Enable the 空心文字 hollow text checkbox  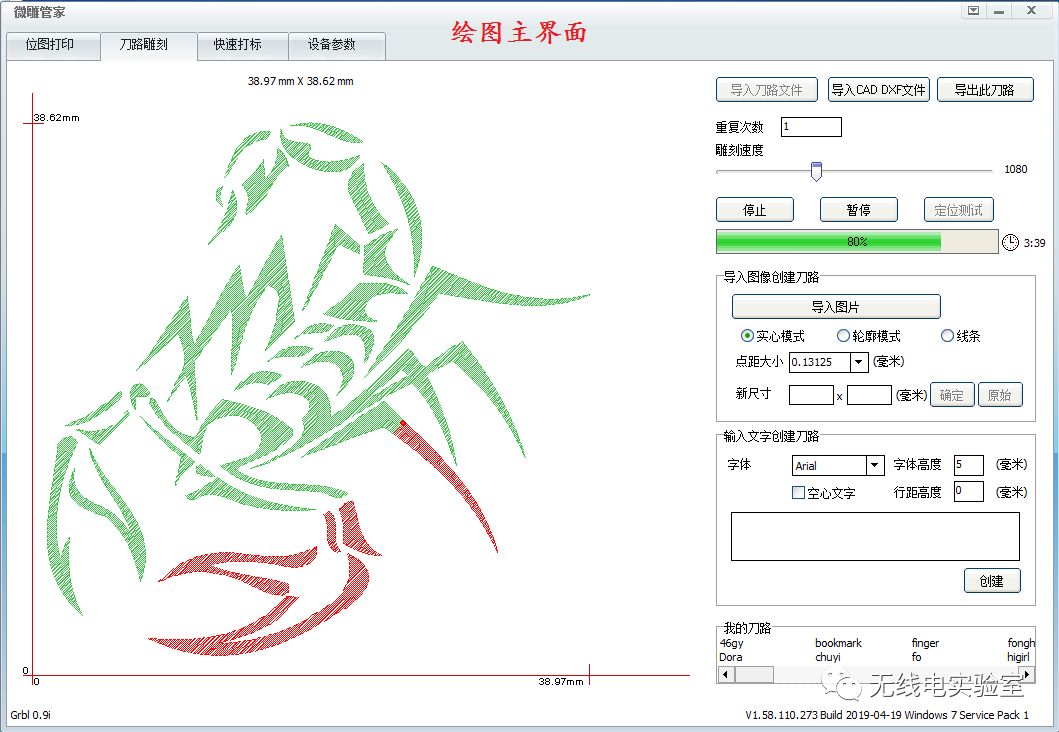pos(798,491)
